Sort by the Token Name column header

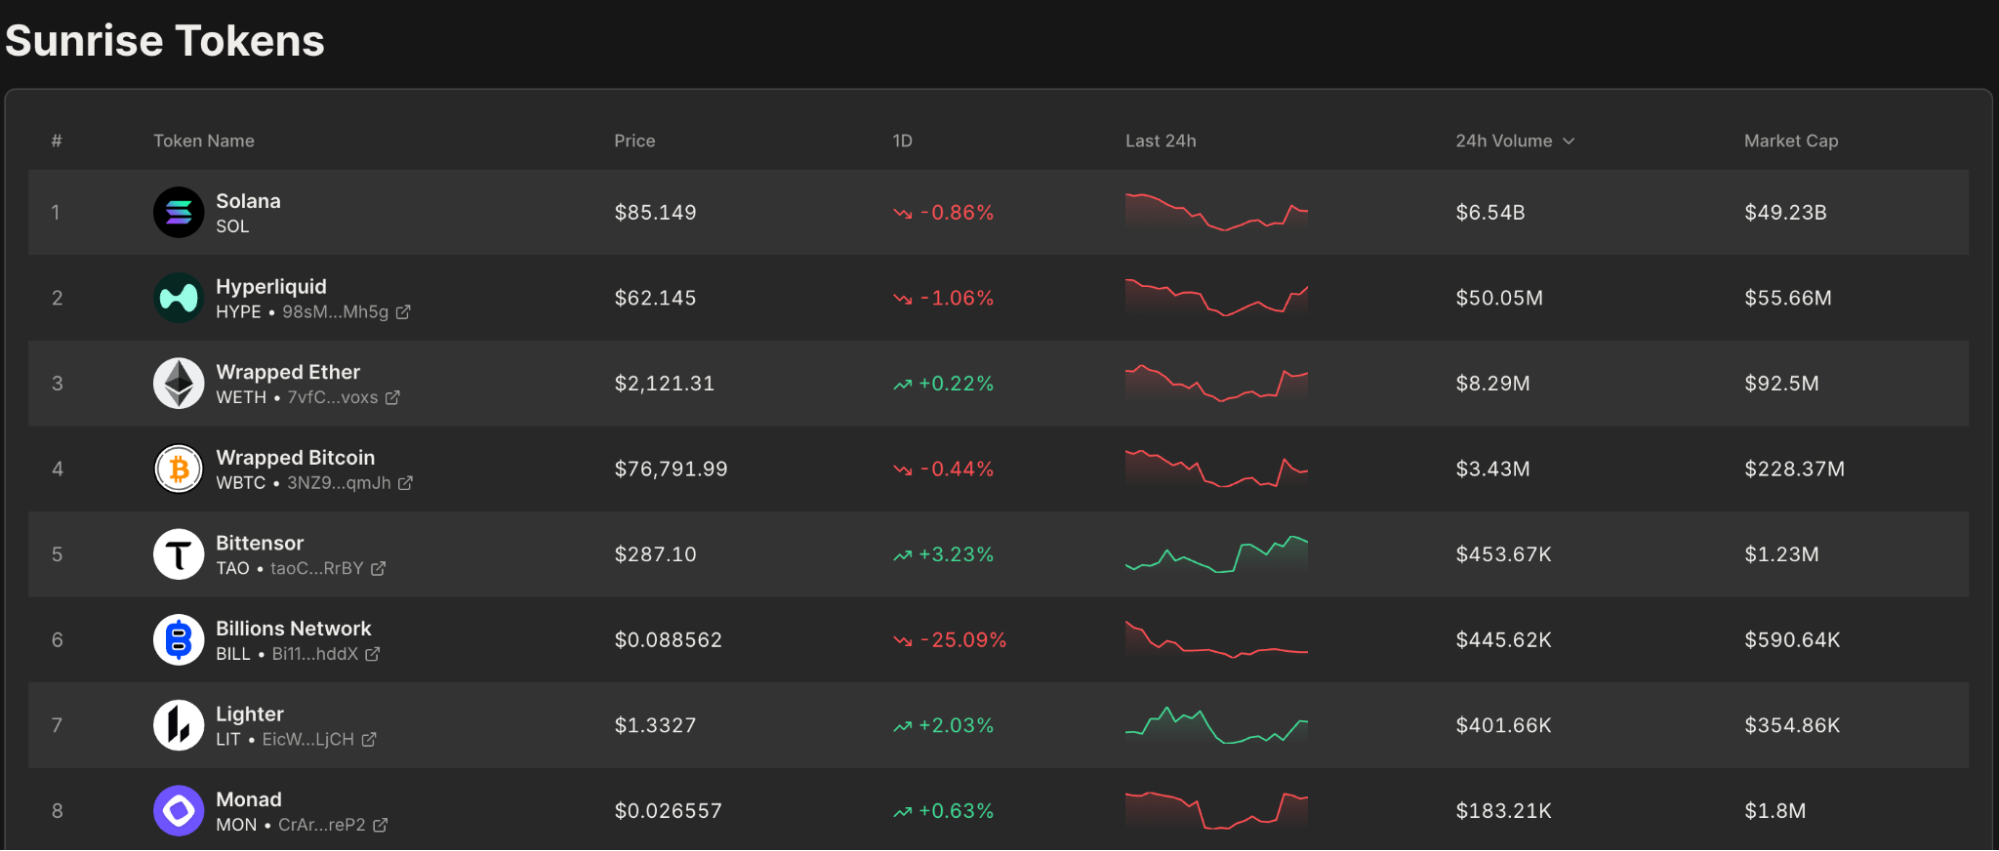click(204, 141)
